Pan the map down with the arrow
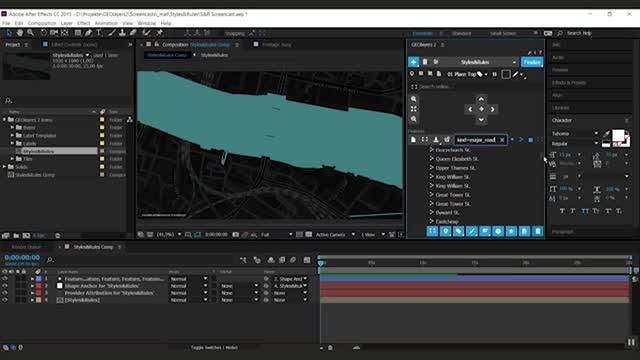The height and width of the screenshot is (360, 640). click(x=481, y=120)
